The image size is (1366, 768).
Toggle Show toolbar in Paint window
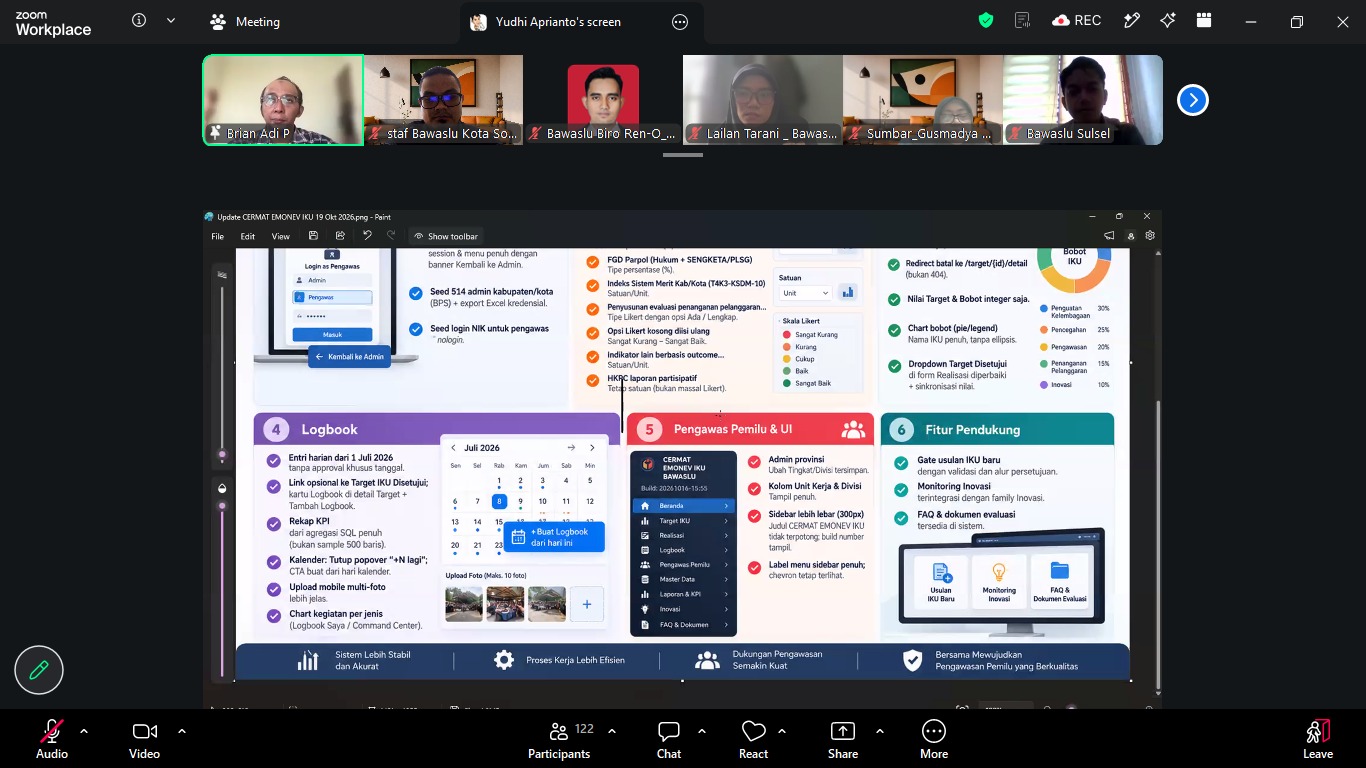(x=446, y=236)
